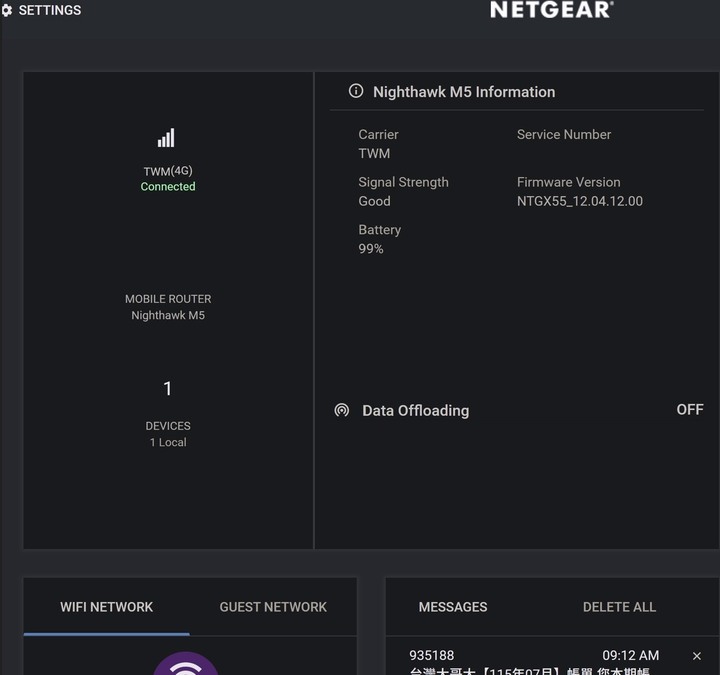Click the Nighthawk M5 Information heading
Image resolution: width=720 pixels, height=675 pixels.
click(464, 92)
